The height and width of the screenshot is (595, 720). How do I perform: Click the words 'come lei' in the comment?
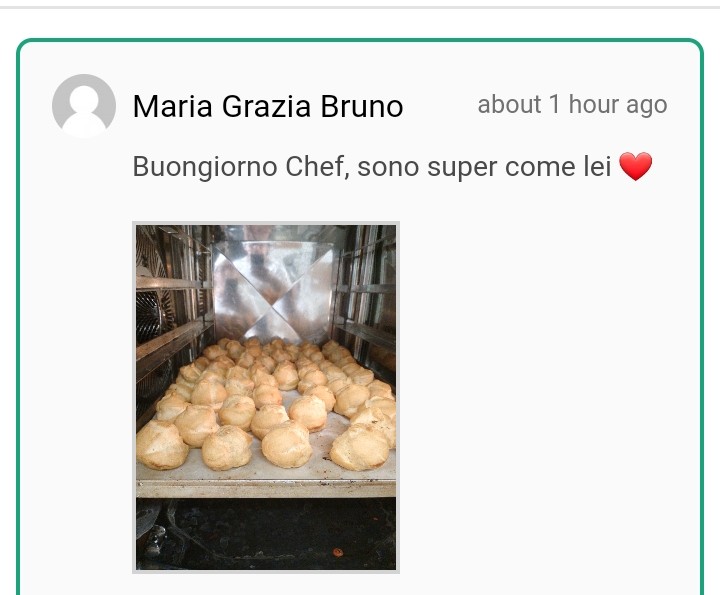(x=558, y=166)
